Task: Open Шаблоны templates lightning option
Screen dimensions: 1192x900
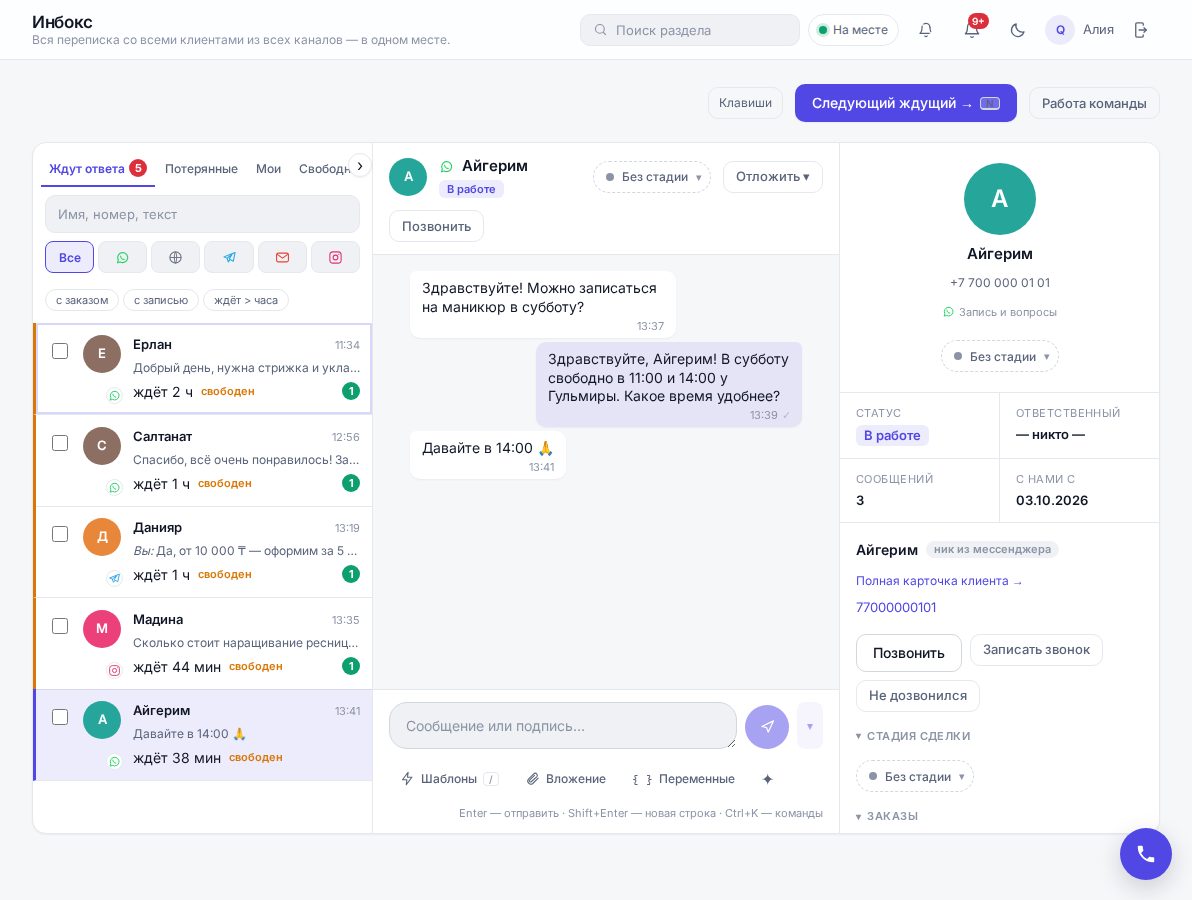Action: pyautogui.click(x=449, y=779)
